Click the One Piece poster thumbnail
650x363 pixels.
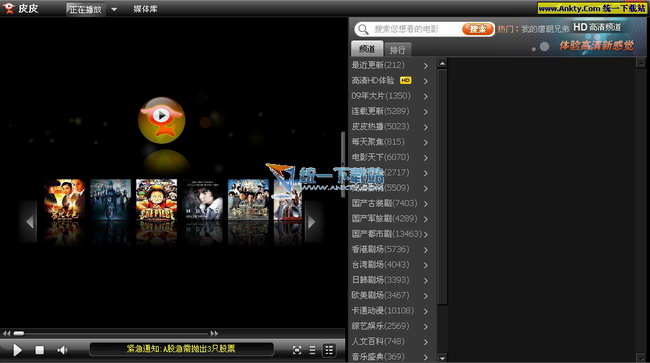click(x=156, y=200)
